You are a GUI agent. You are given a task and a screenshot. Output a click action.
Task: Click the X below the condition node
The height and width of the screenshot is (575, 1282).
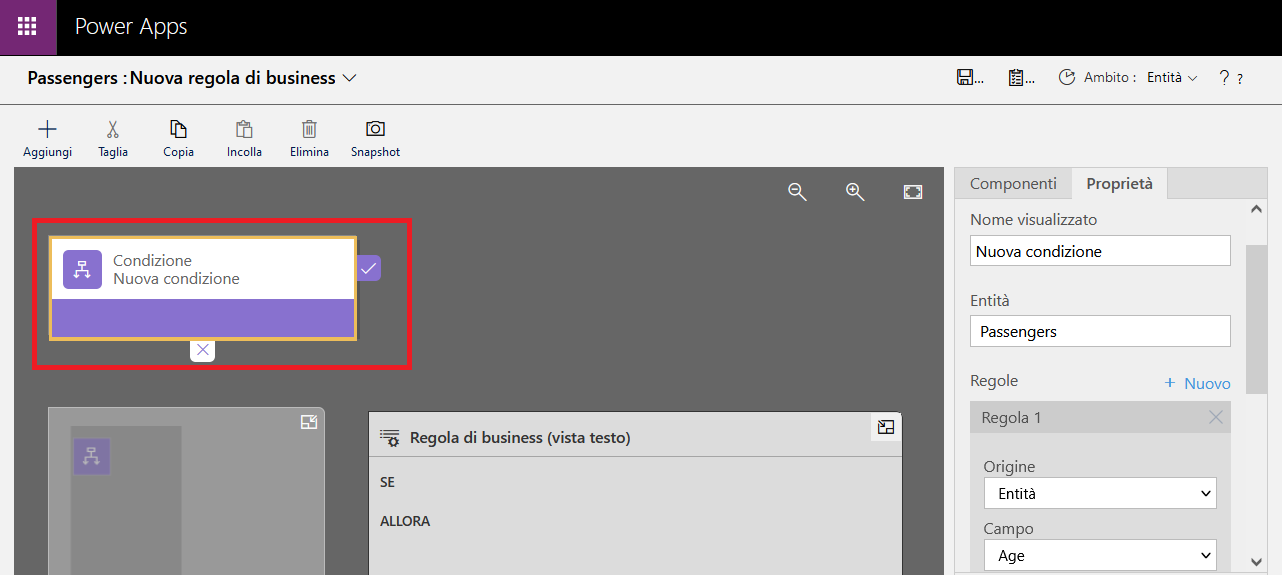tap(203, 349)
